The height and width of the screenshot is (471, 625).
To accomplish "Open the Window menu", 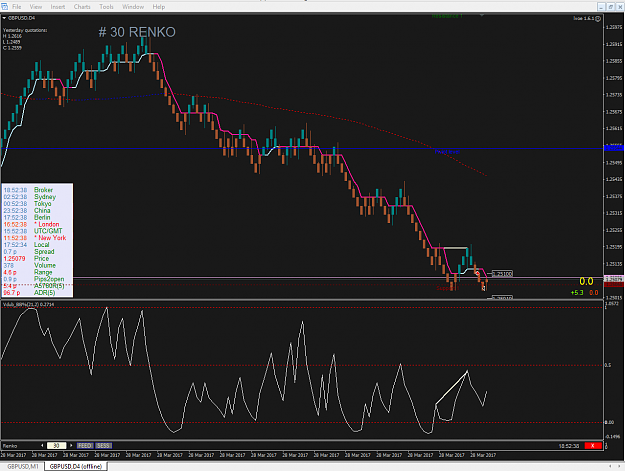I will coord(133,7).
